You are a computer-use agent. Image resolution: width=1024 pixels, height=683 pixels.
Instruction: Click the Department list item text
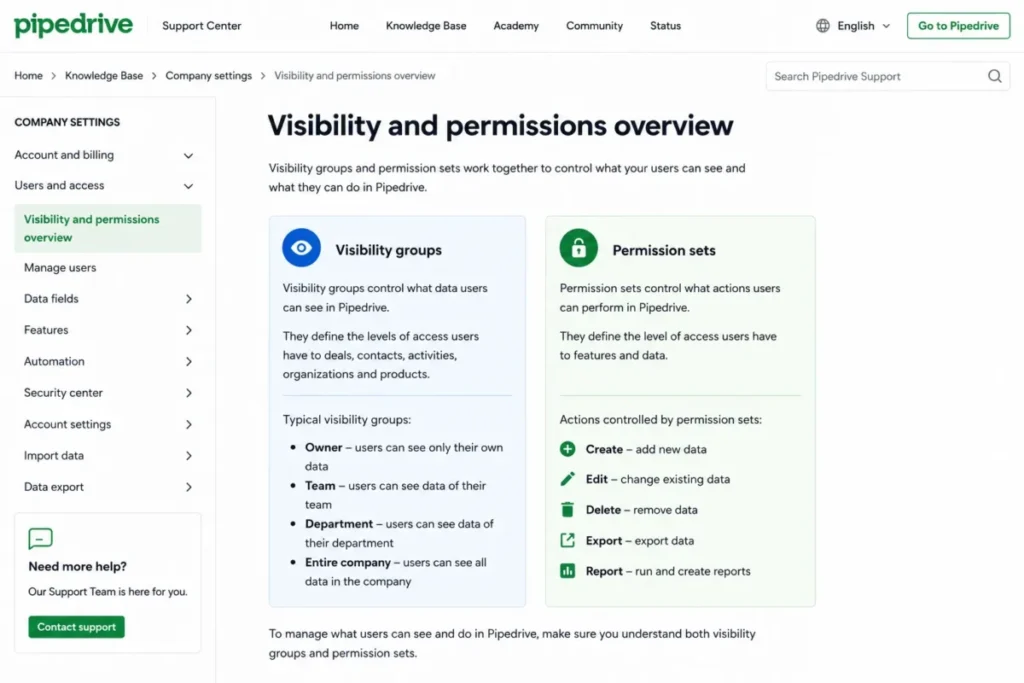[x=399, y=533]
